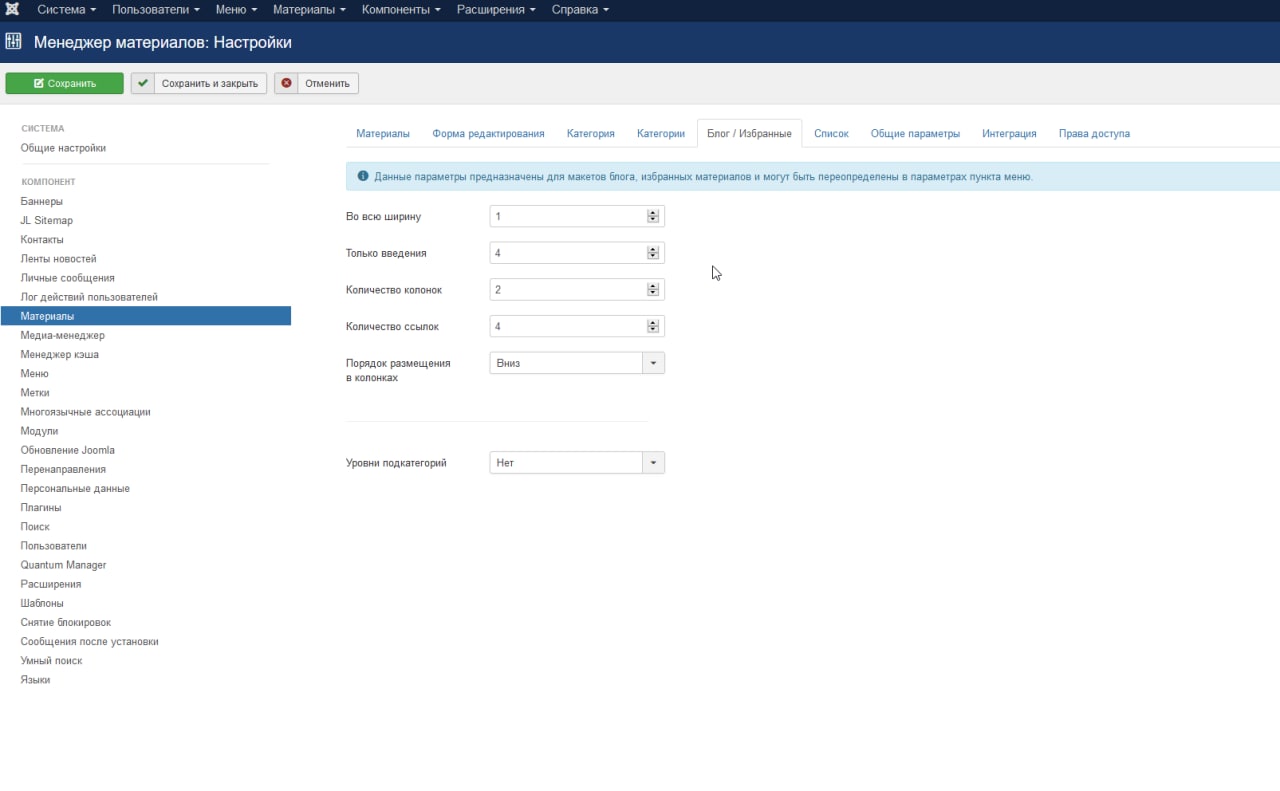Image resolution: width=1280 pixels, height=791 pixels.
Task: Open Снятие блокировок settings
Action: [x=66, y=622]
